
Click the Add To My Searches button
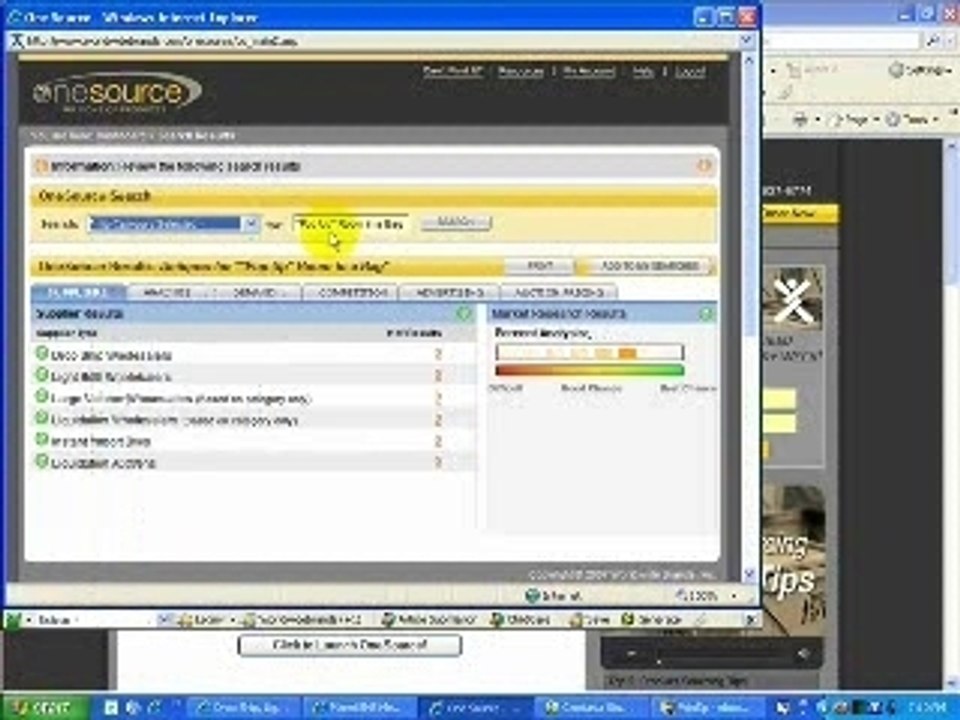point(649,266)
